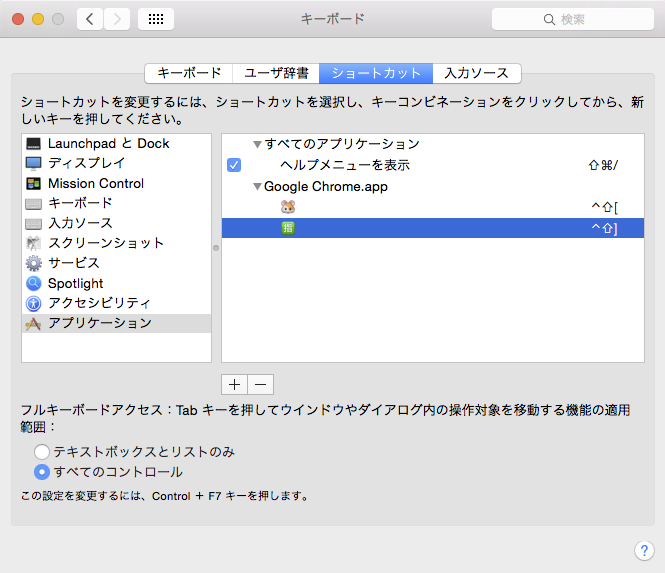Click the ^⇧[ key combination
The height and width of the screenshot is (573, 665).
(604, 207)
